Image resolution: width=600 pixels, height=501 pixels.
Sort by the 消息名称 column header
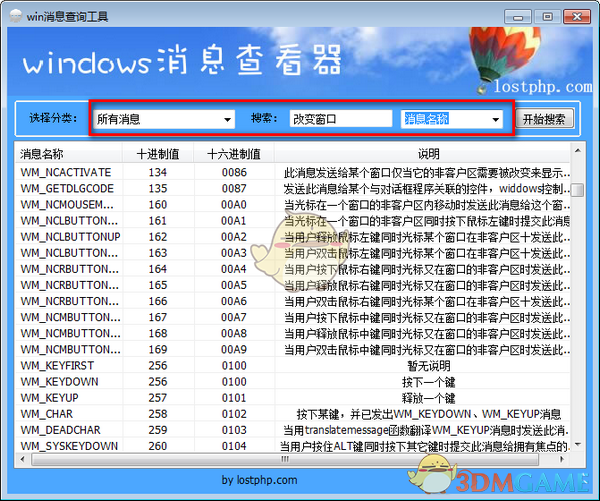[68, 154]
